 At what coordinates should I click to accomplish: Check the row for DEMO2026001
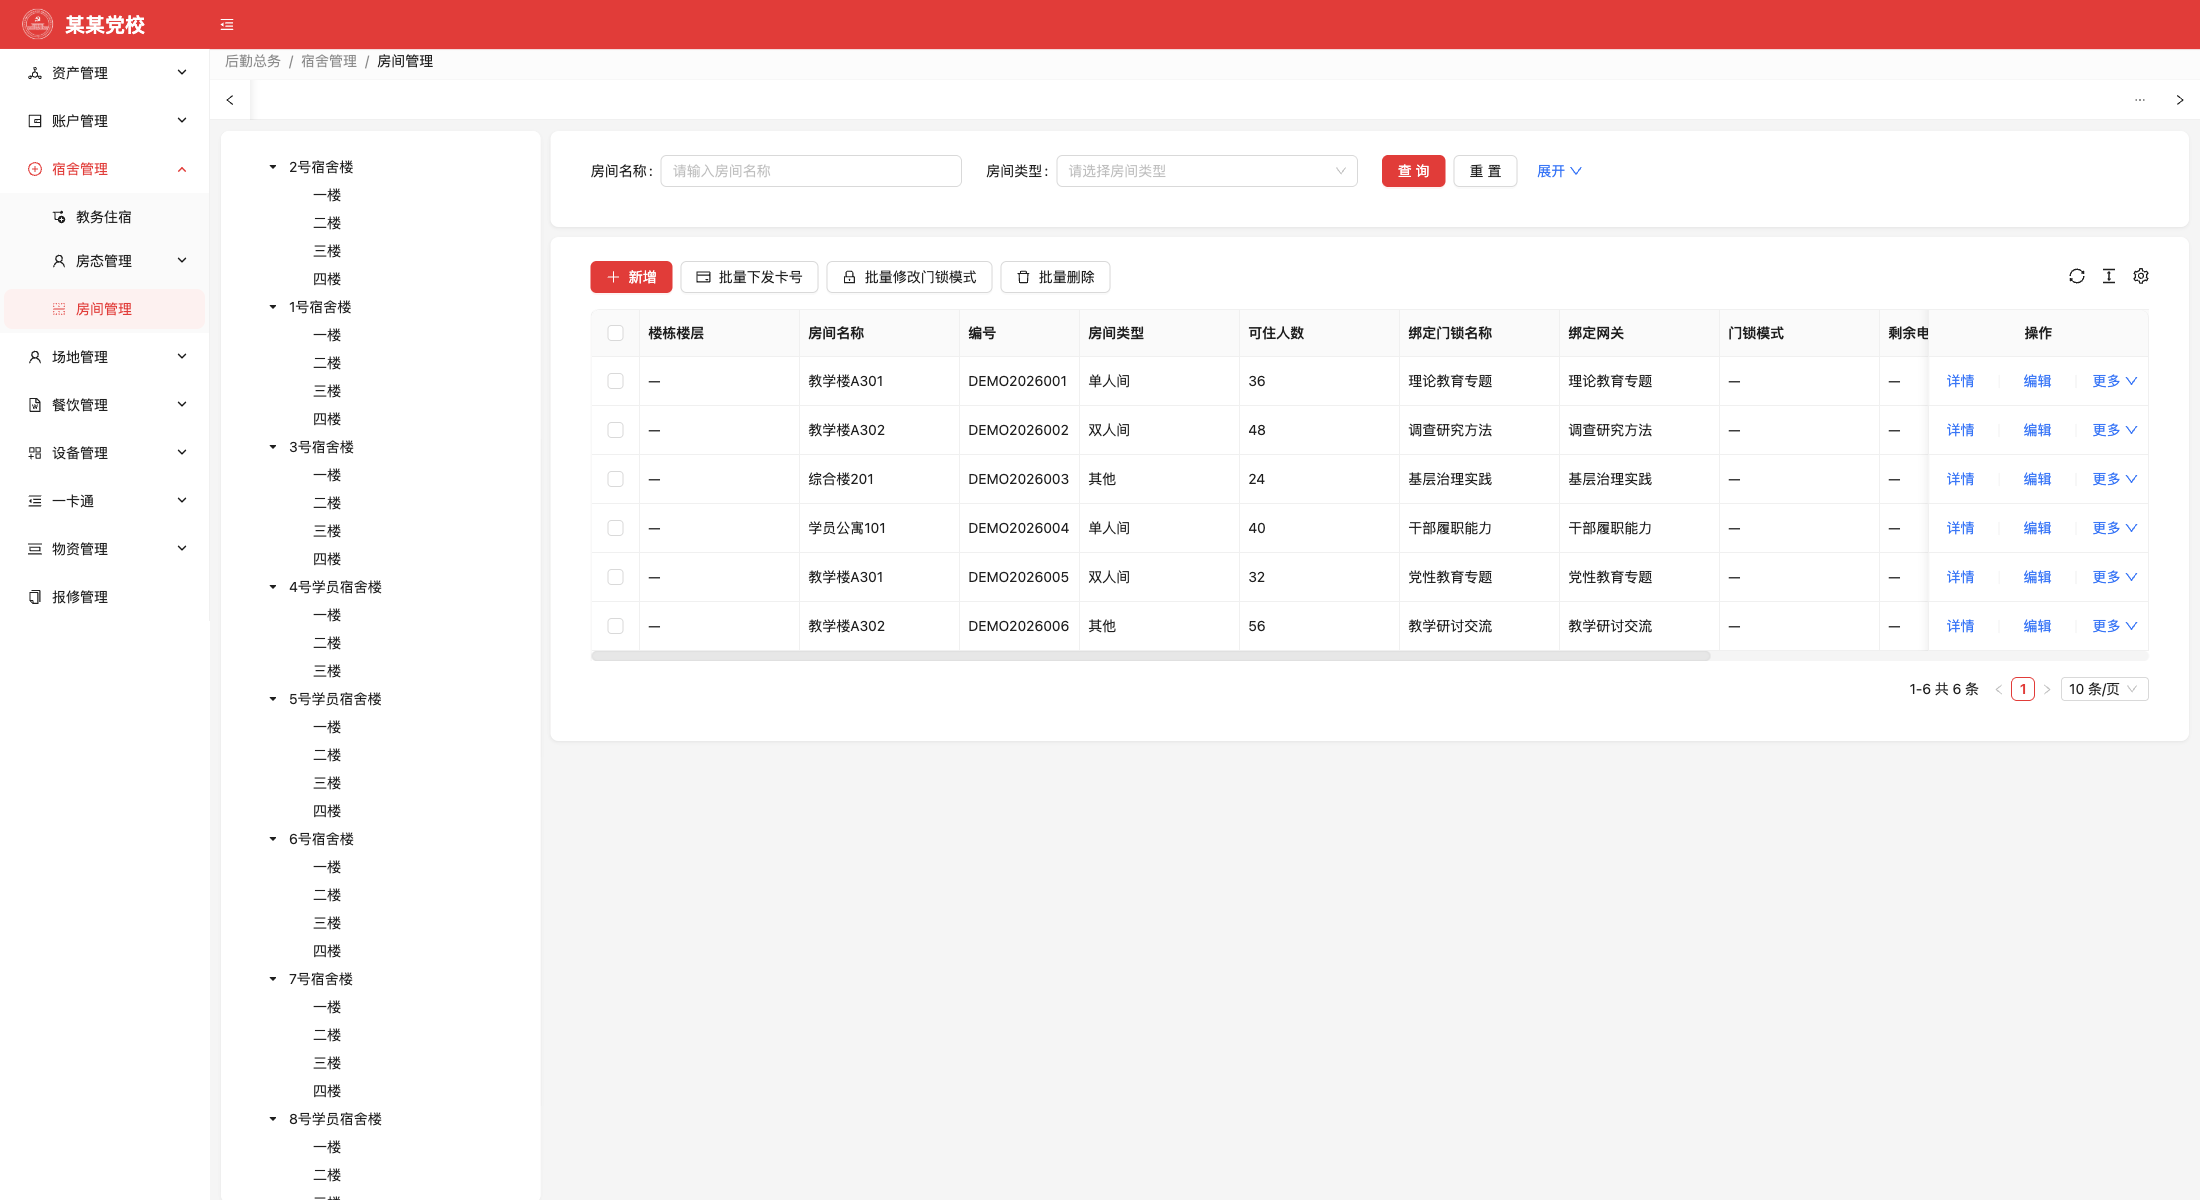615,381
